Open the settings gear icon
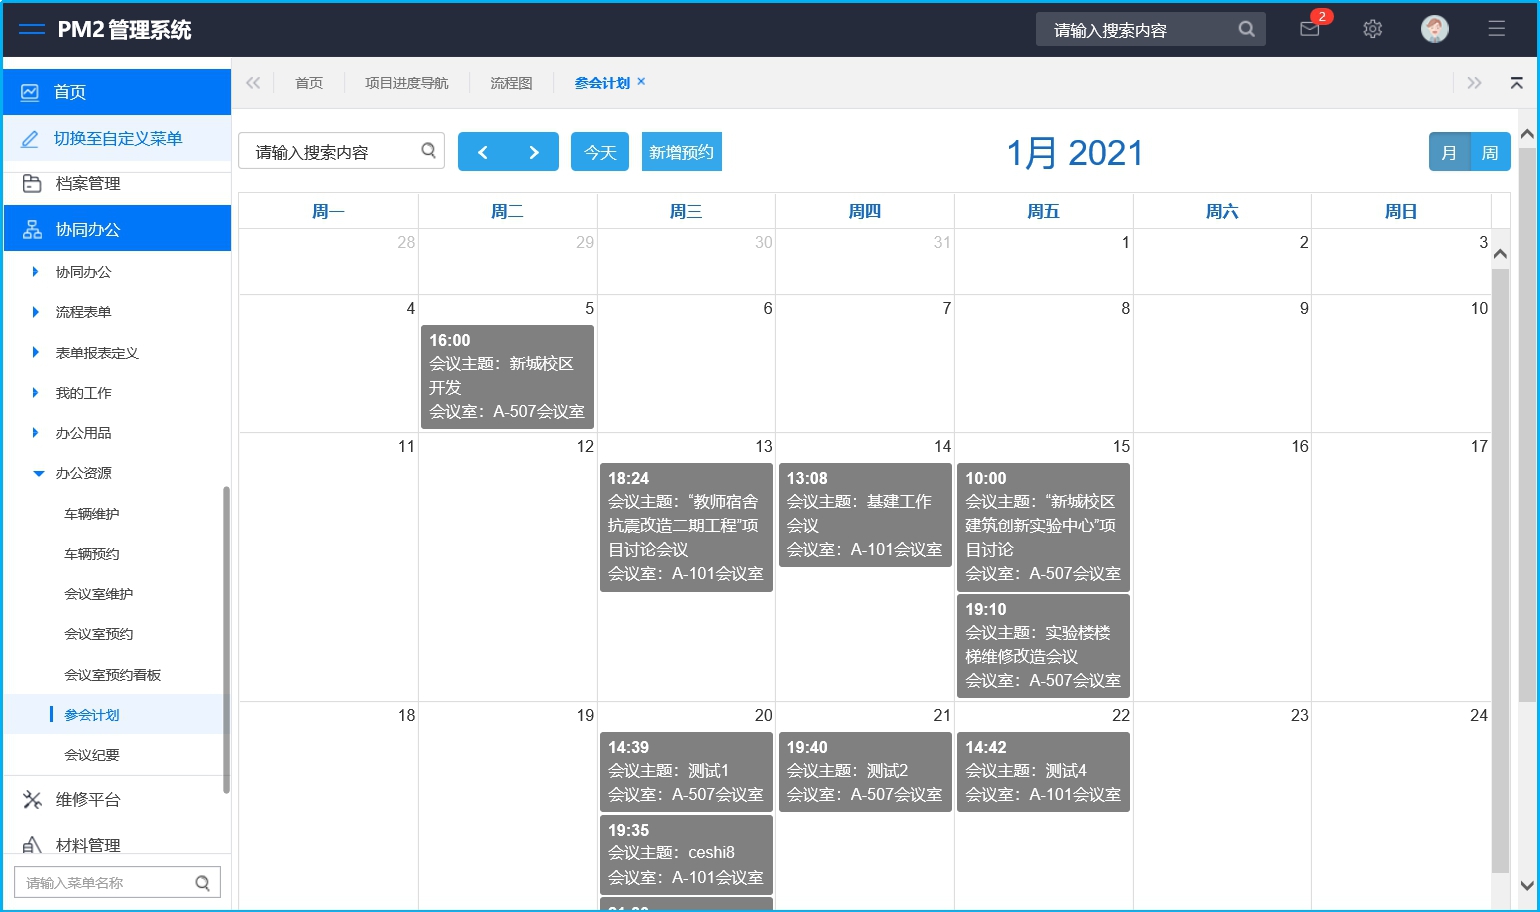This screenshot has width=1540, height=912. (x=1372, y=29)
